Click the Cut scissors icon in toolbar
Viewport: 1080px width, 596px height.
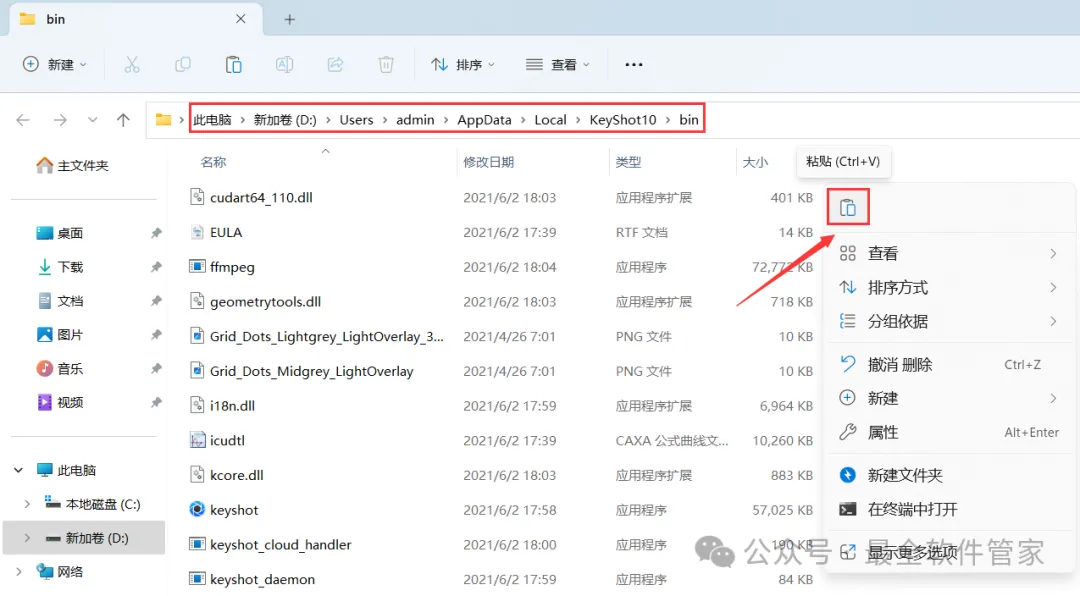click(132, 65)
